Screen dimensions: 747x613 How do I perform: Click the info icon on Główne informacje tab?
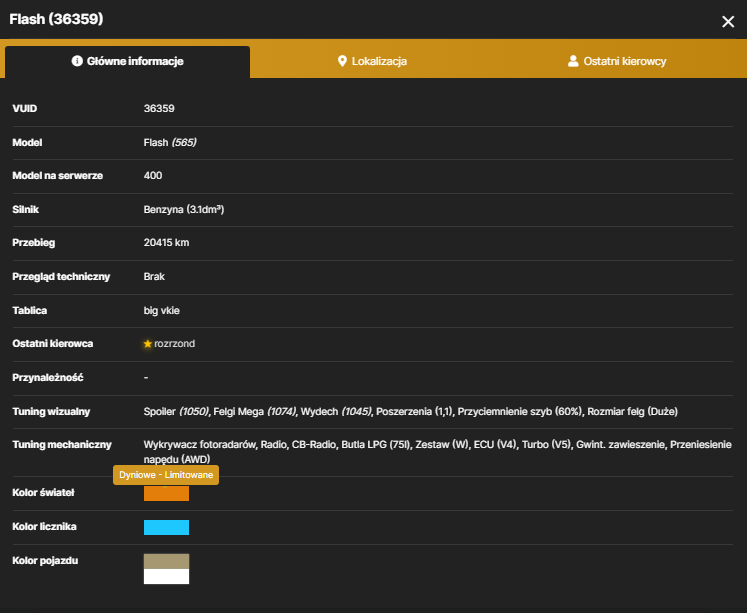(77, 61)
